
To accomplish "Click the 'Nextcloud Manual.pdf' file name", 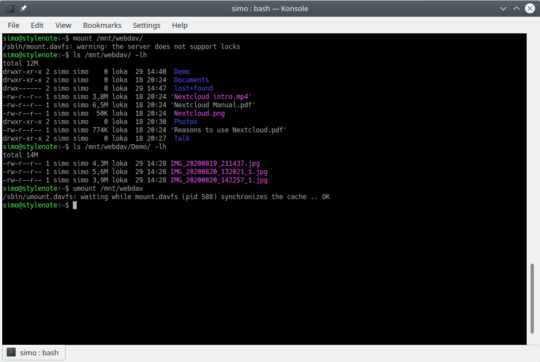I will (213, 105).
